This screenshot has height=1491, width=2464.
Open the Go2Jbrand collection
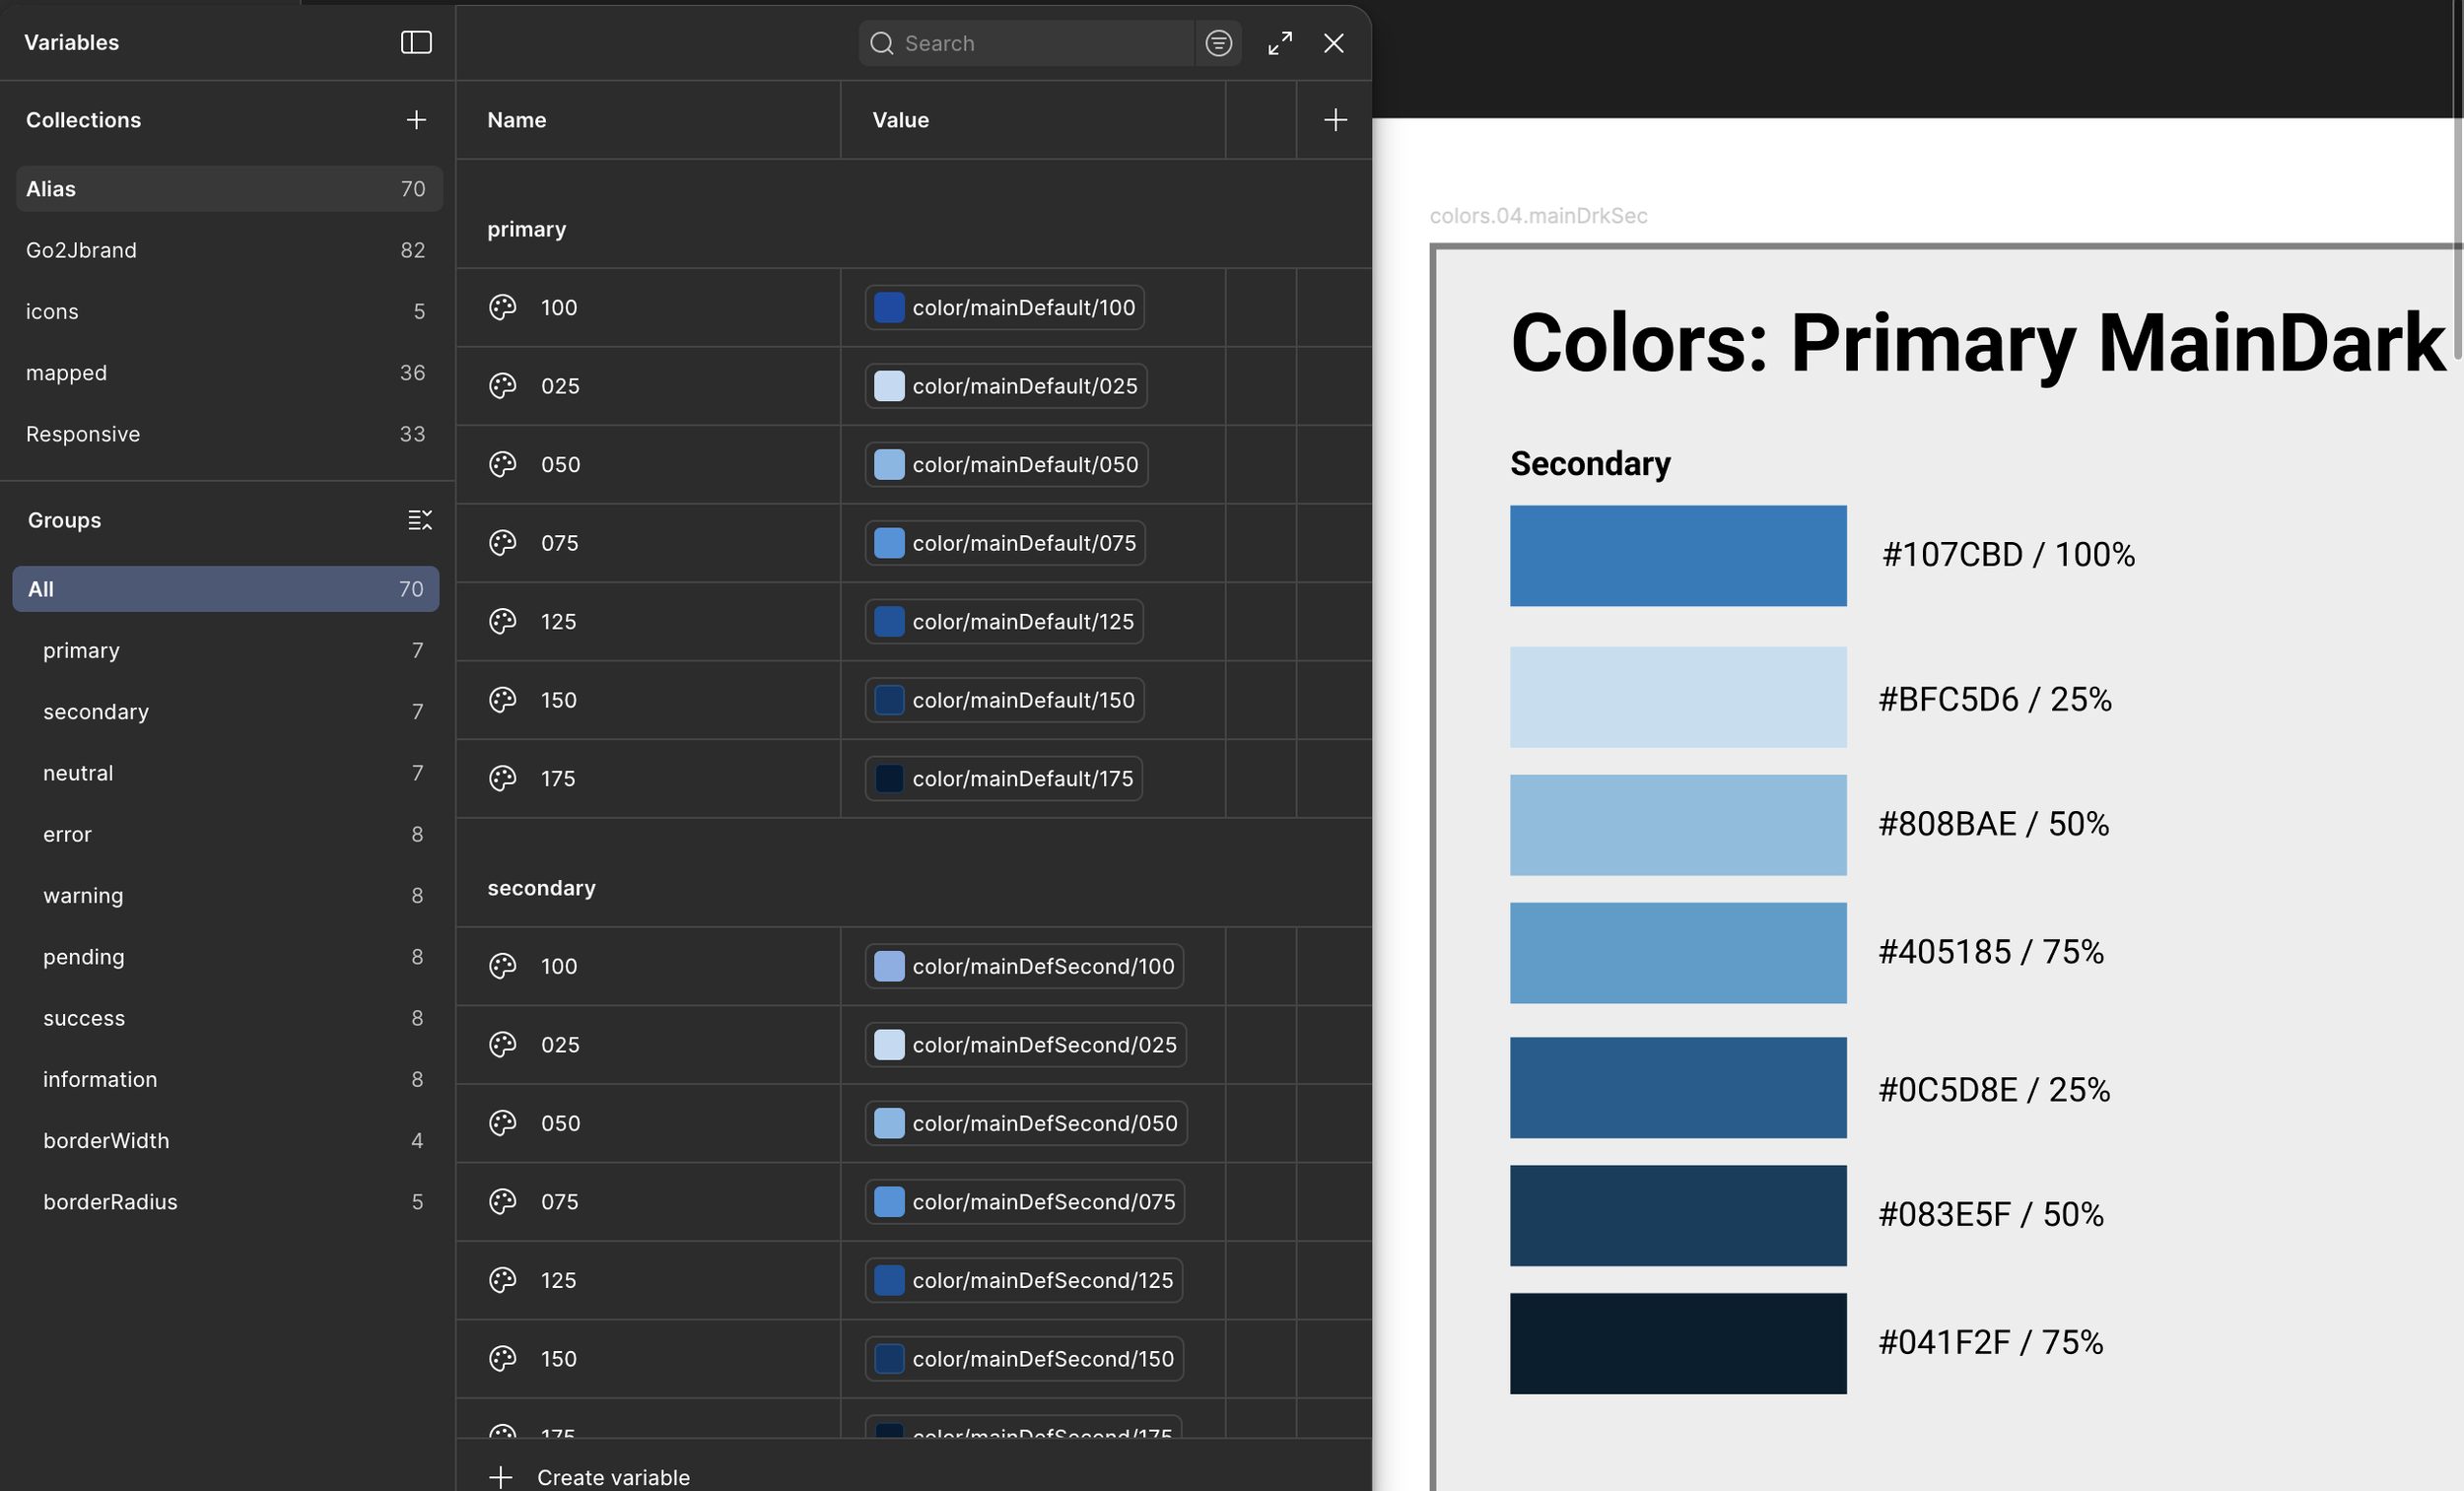tap(228, 250)
